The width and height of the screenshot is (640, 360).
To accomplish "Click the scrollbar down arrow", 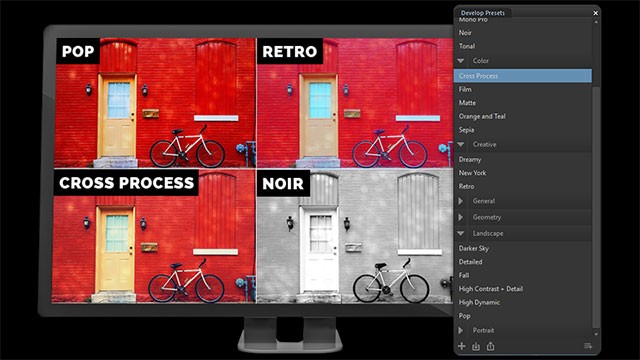I will (596, 334).
